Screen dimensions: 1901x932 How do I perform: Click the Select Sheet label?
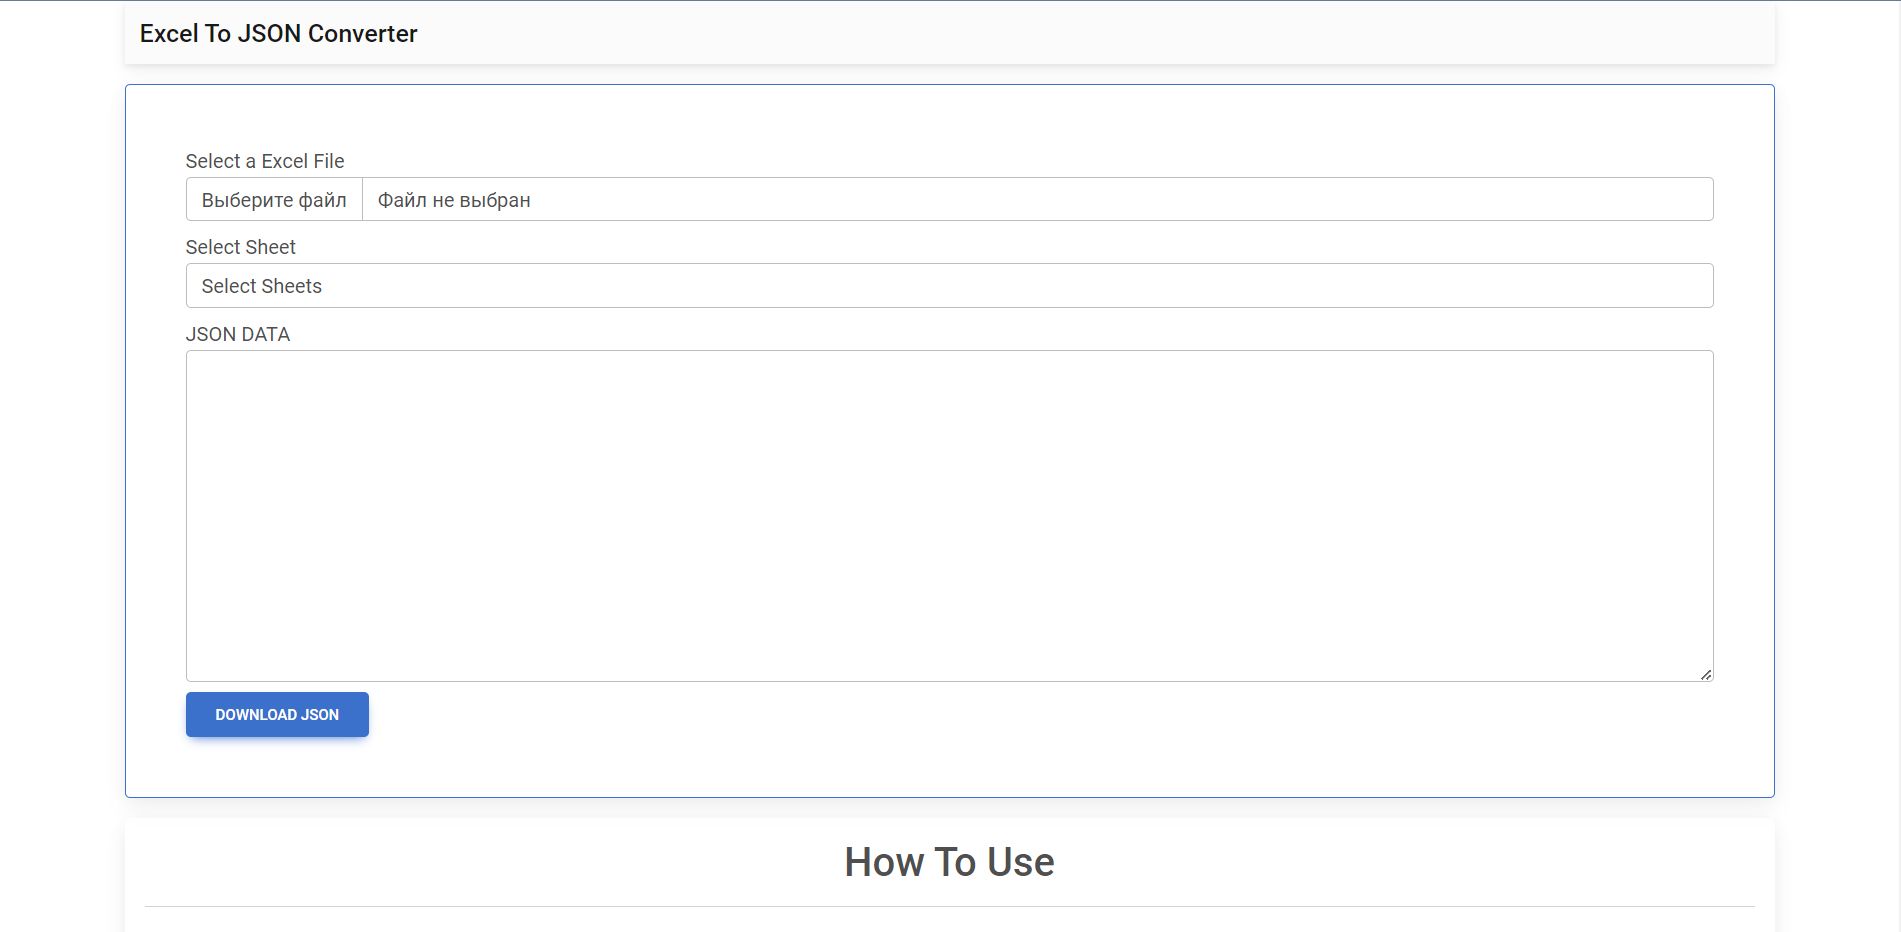click(x=241, y=247)
